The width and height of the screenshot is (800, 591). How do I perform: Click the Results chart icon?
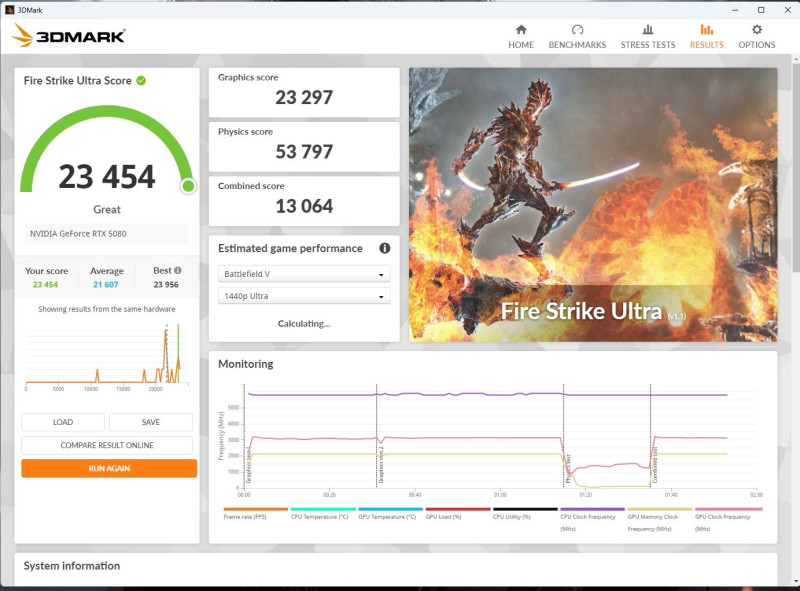pos(707,30)
